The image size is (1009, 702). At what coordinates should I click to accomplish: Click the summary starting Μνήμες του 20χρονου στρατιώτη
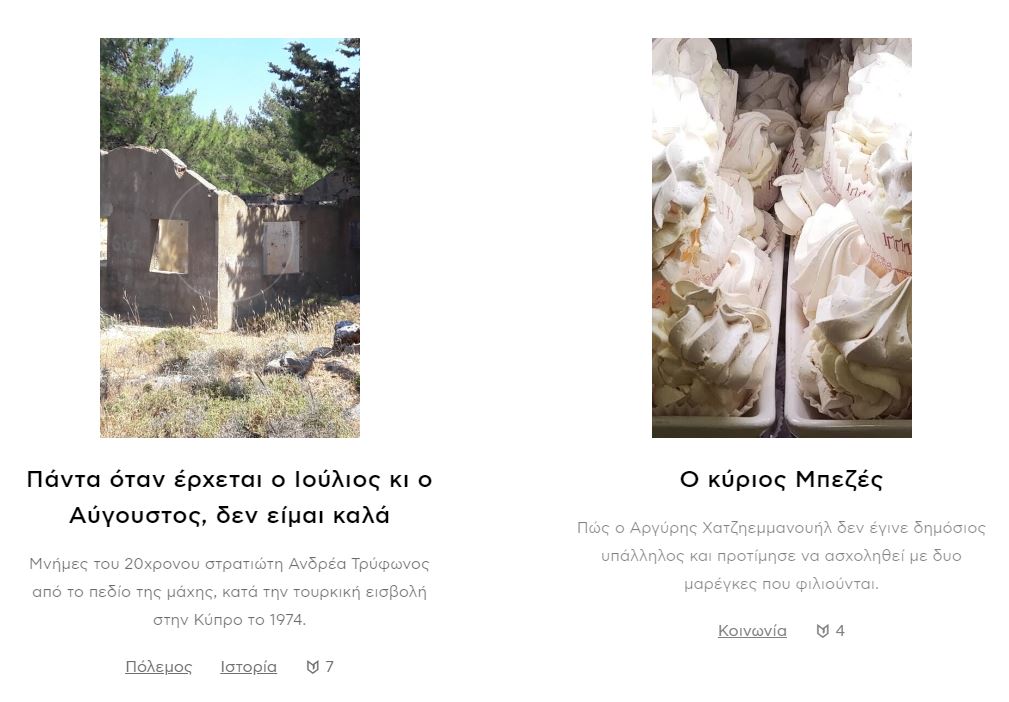[x=230, y=592]
